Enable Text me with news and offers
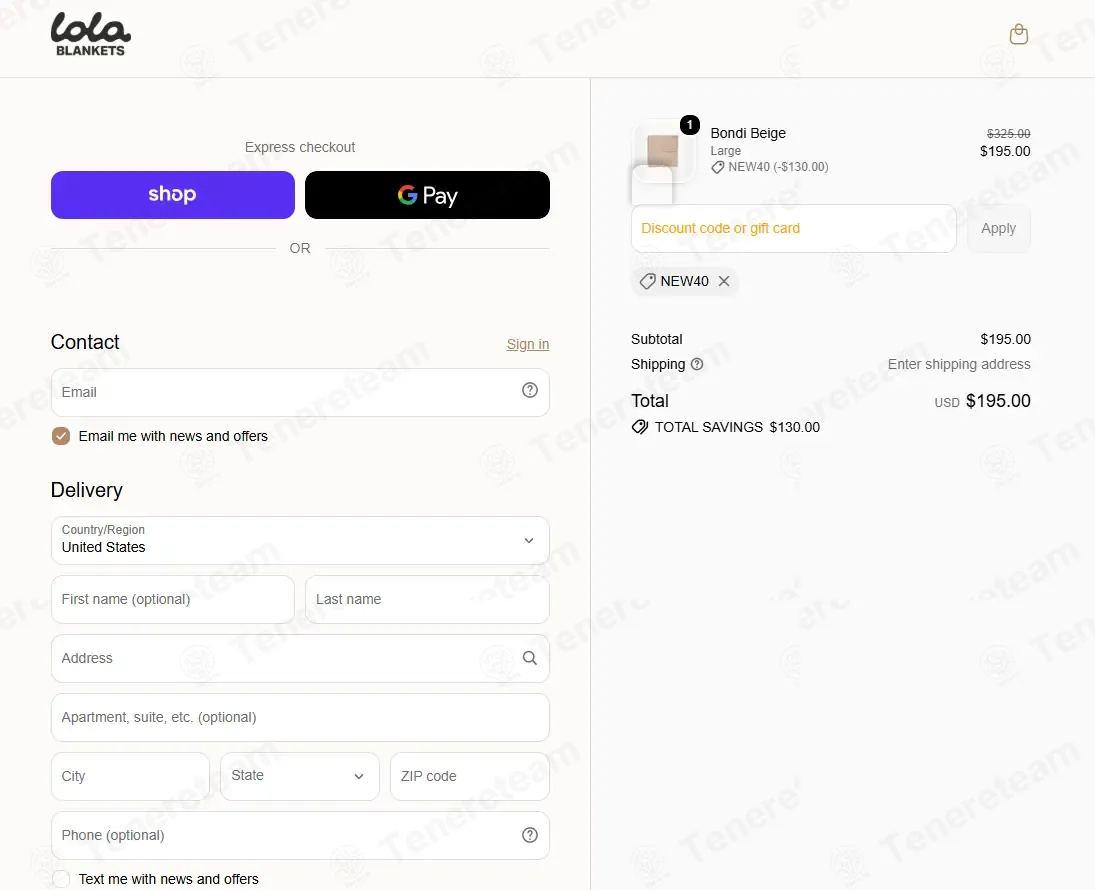Viewport: 1095px width, 890px height. pyautogui.click(x=61, y=879)
